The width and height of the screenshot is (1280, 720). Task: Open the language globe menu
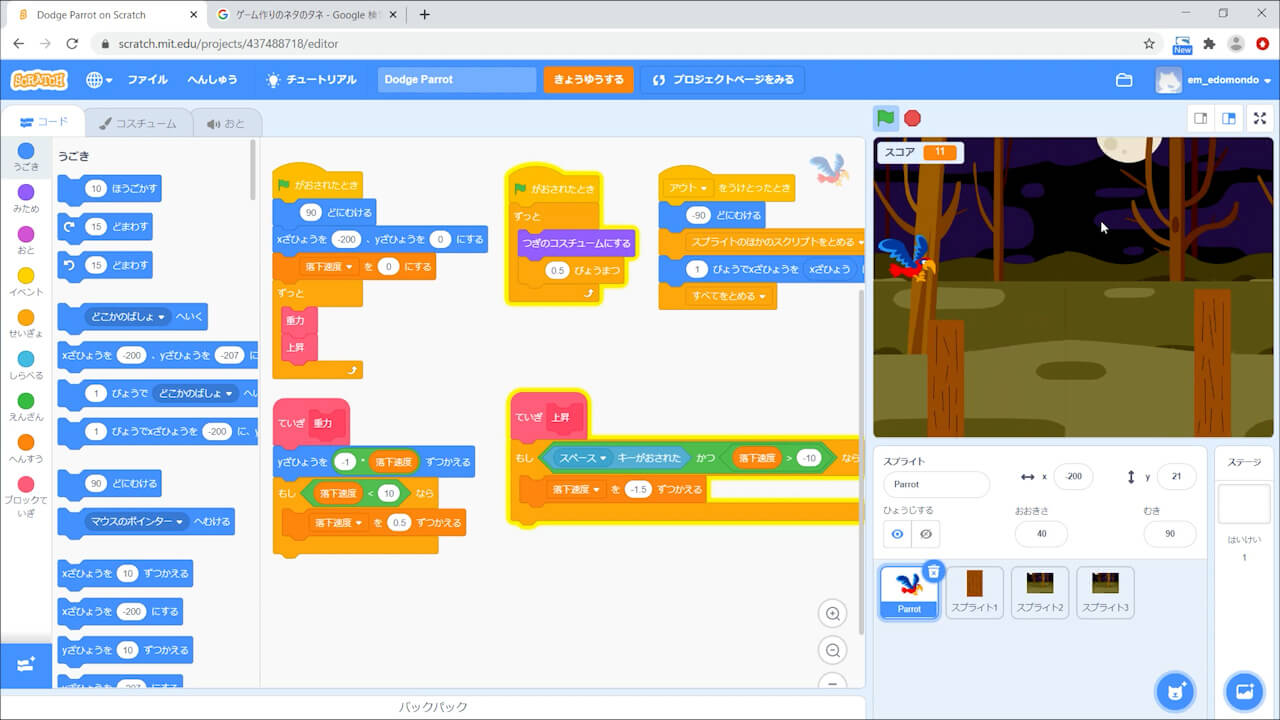coord(99,80)
